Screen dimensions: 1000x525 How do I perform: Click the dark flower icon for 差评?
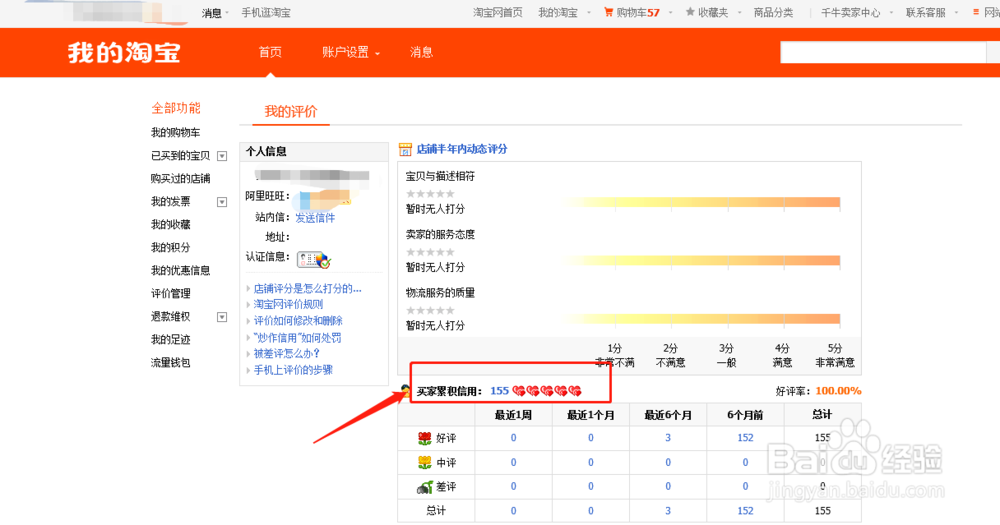425,487
